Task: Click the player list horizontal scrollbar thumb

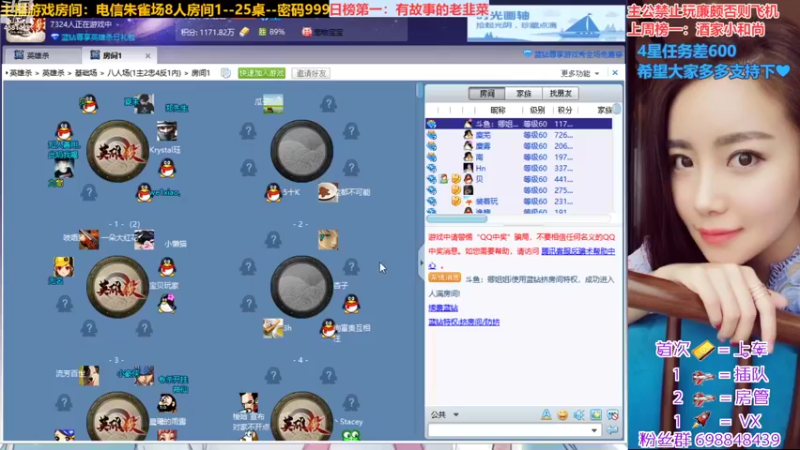Action: pyautogui.click(x=457, y=219)
